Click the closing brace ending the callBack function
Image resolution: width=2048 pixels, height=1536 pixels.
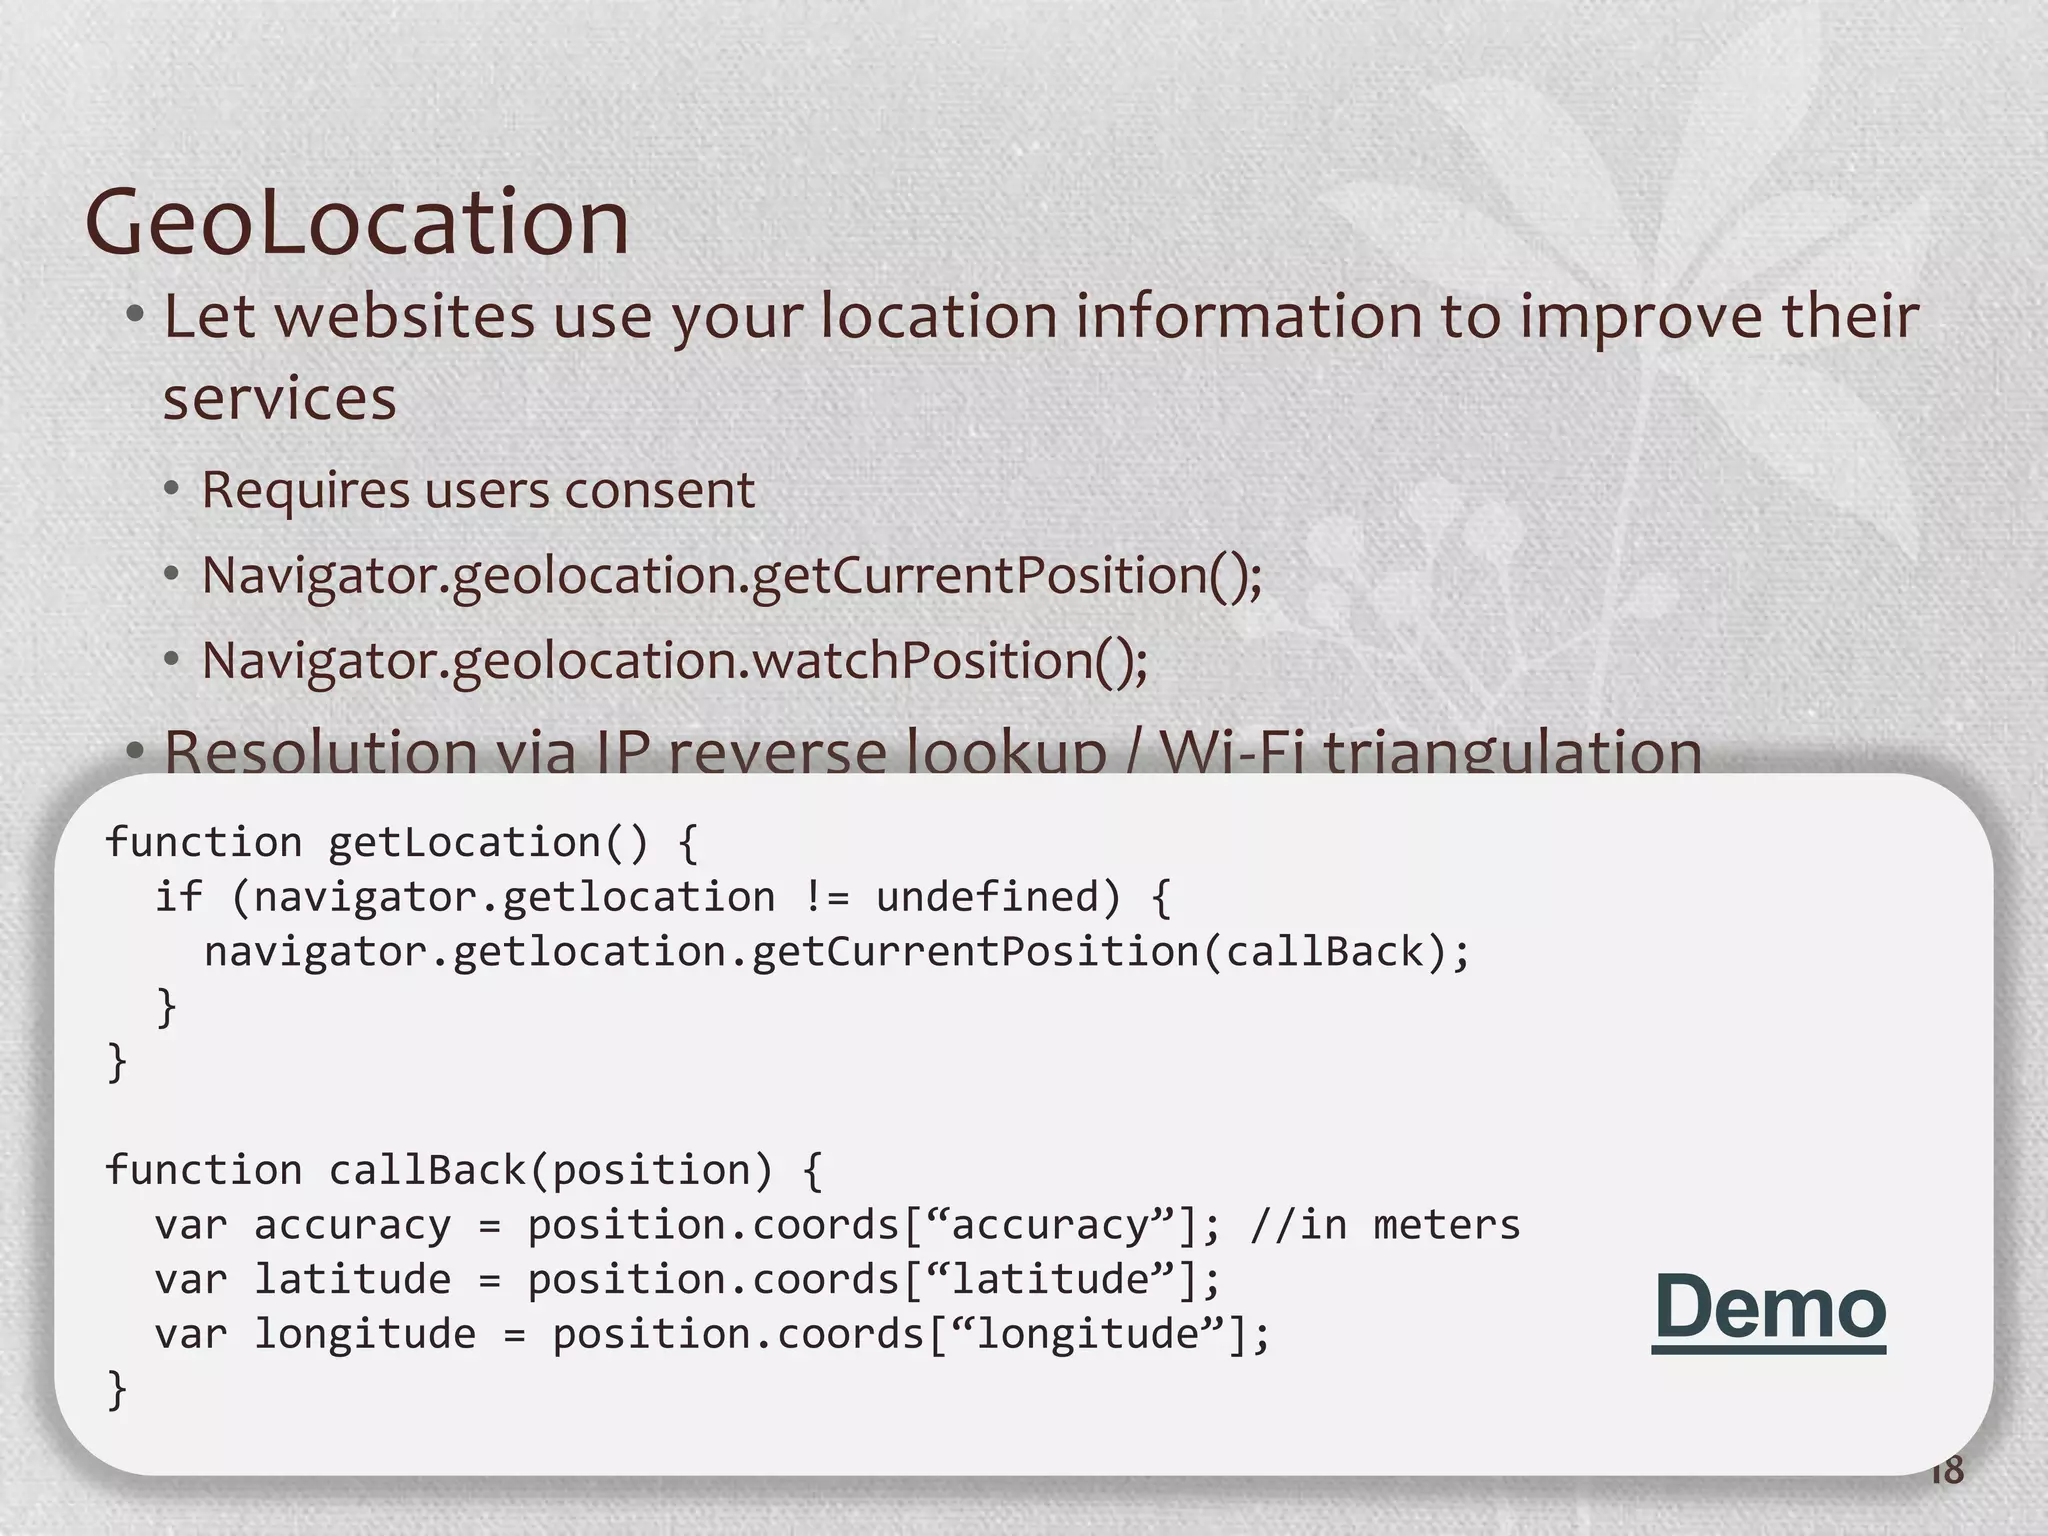[x=117, y=1389]
